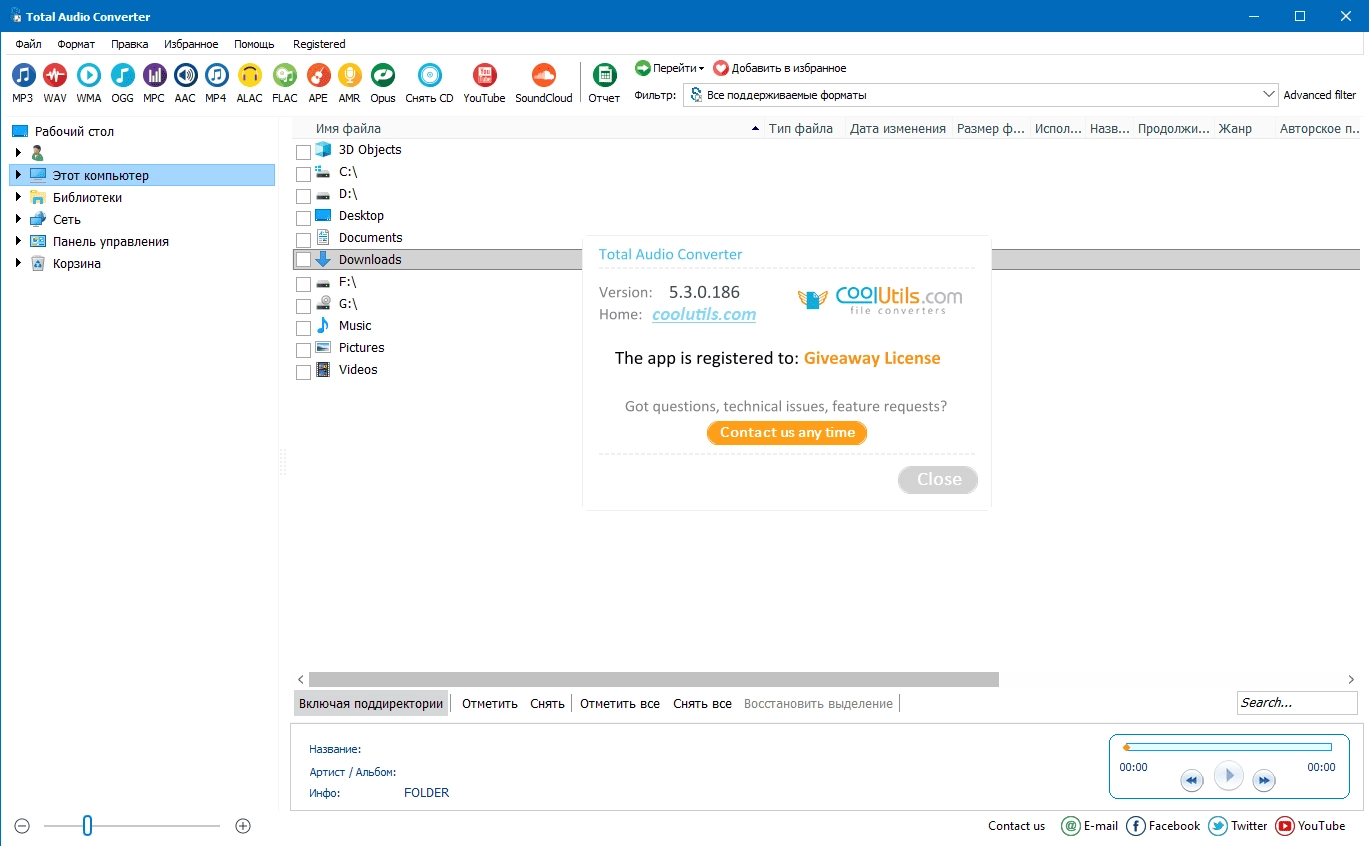
Task: Play the audio preview
Action: tap(1228, 776)
